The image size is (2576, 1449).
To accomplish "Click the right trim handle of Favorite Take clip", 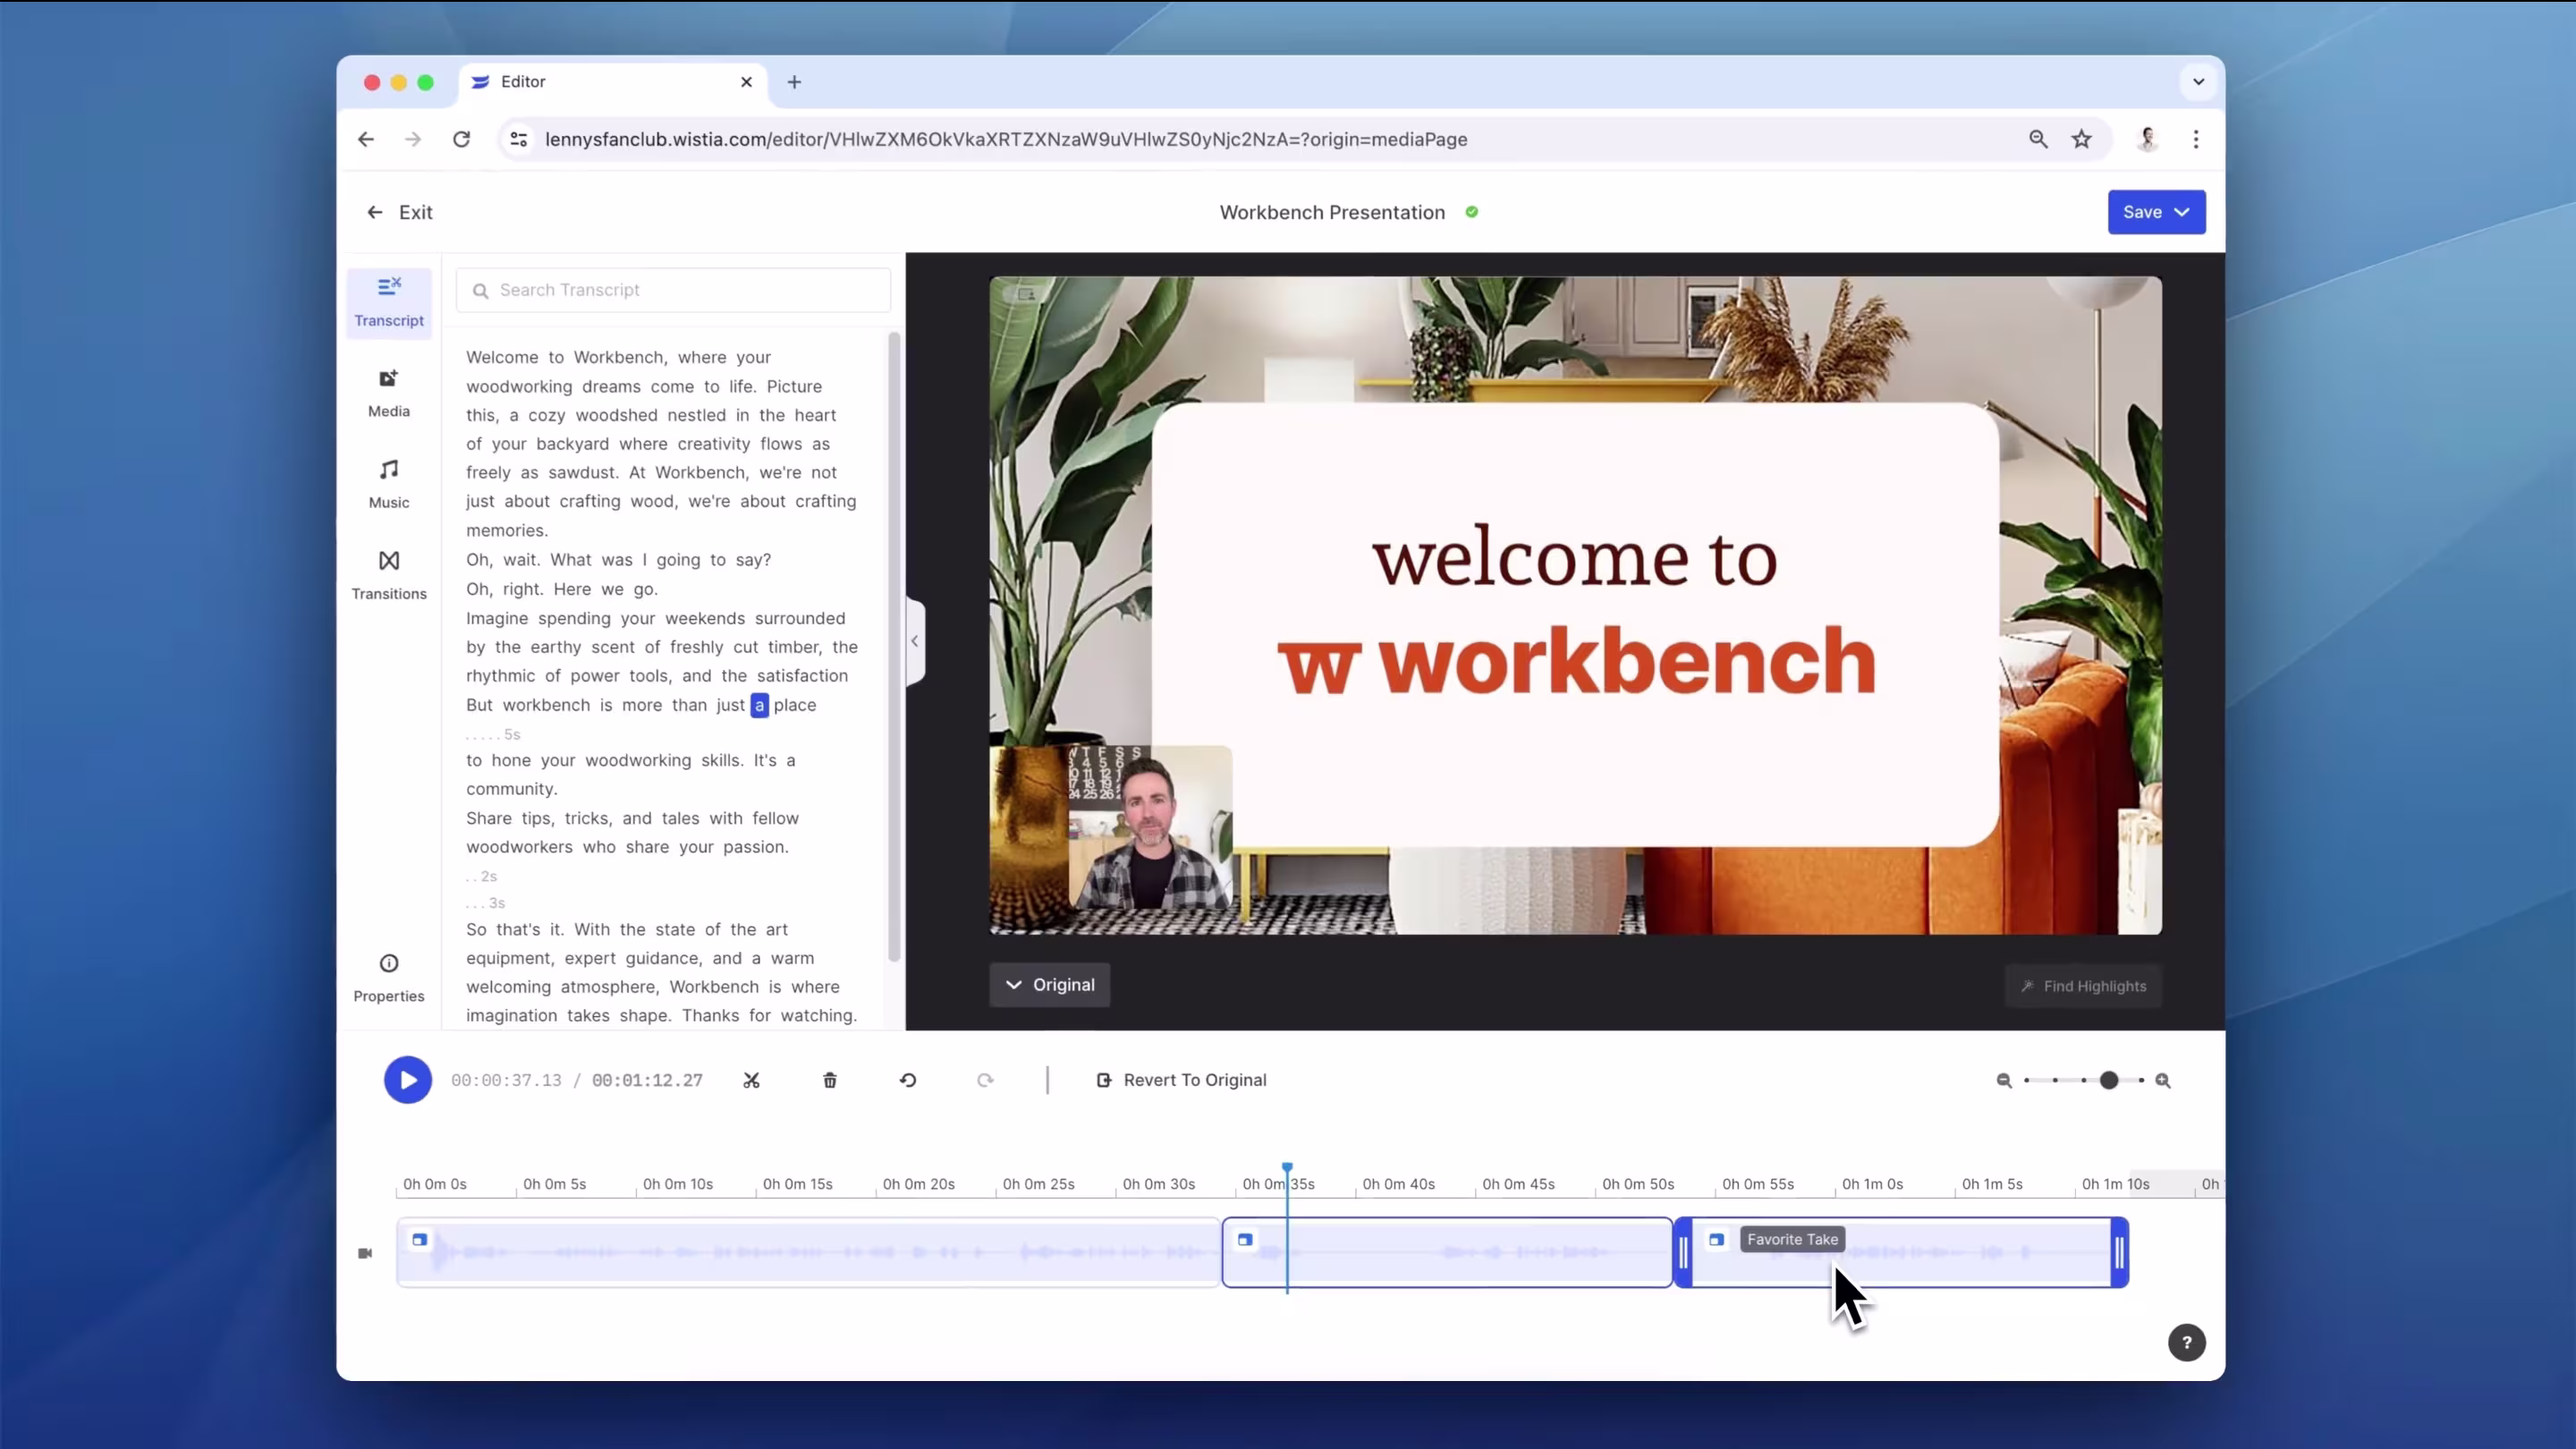I will click(x=2119, y=1252).
